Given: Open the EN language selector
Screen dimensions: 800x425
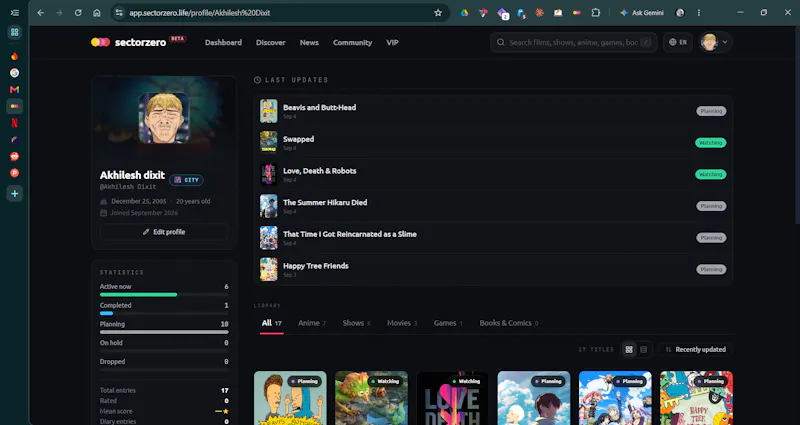Looking at the screenshot, I should [x=678, y=42].
